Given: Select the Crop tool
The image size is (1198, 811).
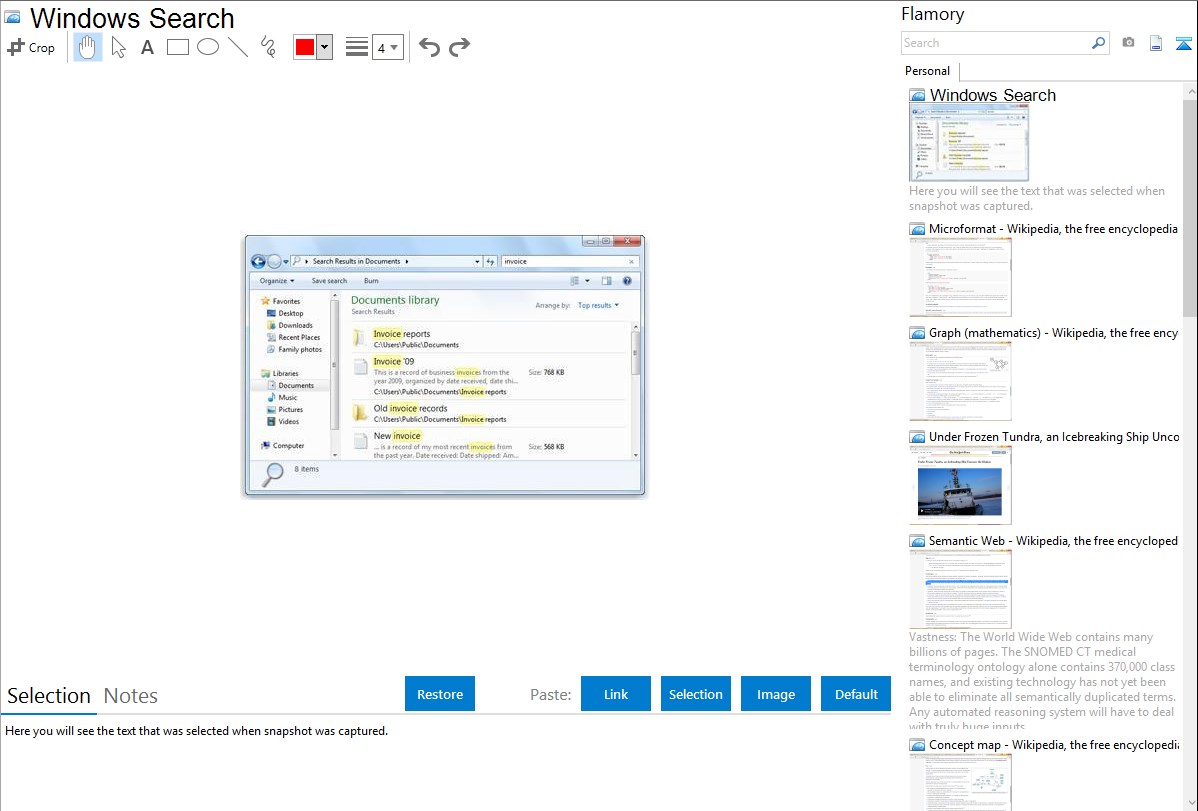Looking at the screenshot, I should tap(31, 47).
